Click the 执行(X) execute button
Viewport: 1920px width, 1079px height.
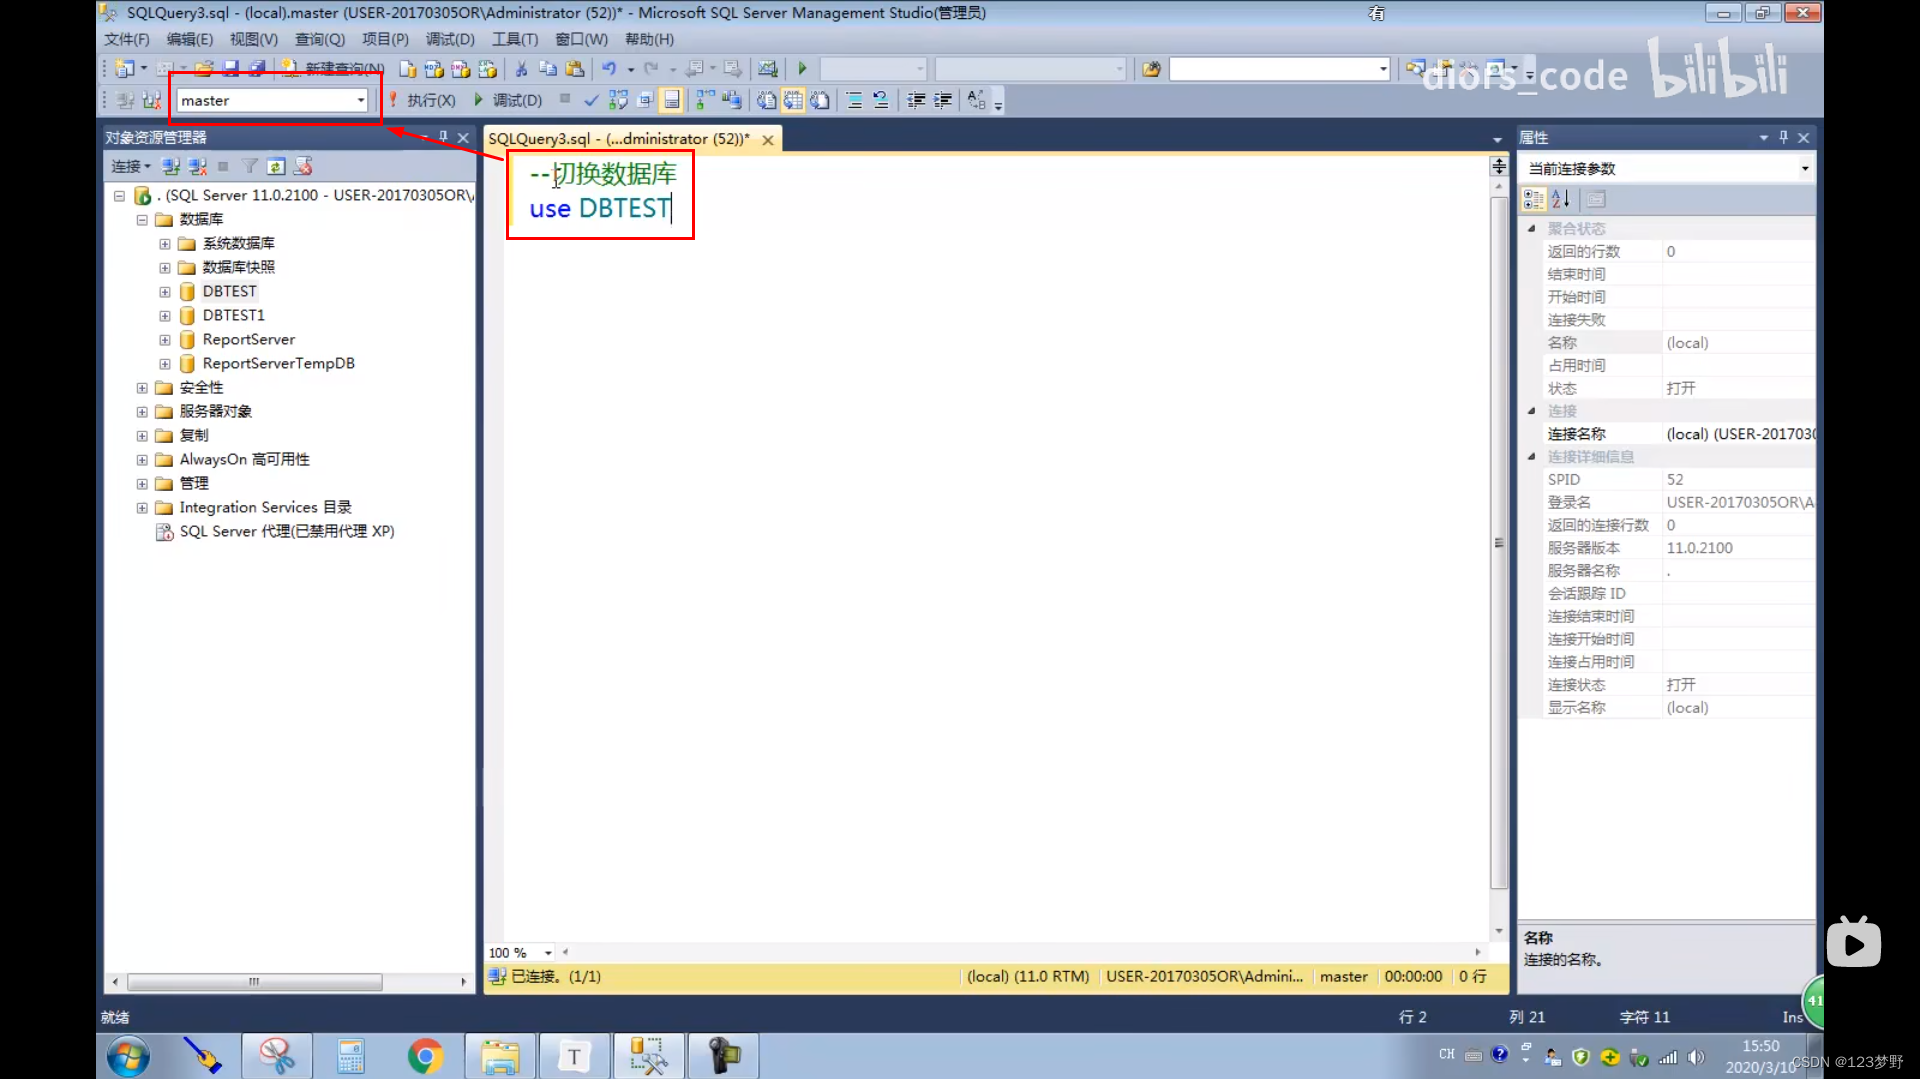(x=422, y=100)
